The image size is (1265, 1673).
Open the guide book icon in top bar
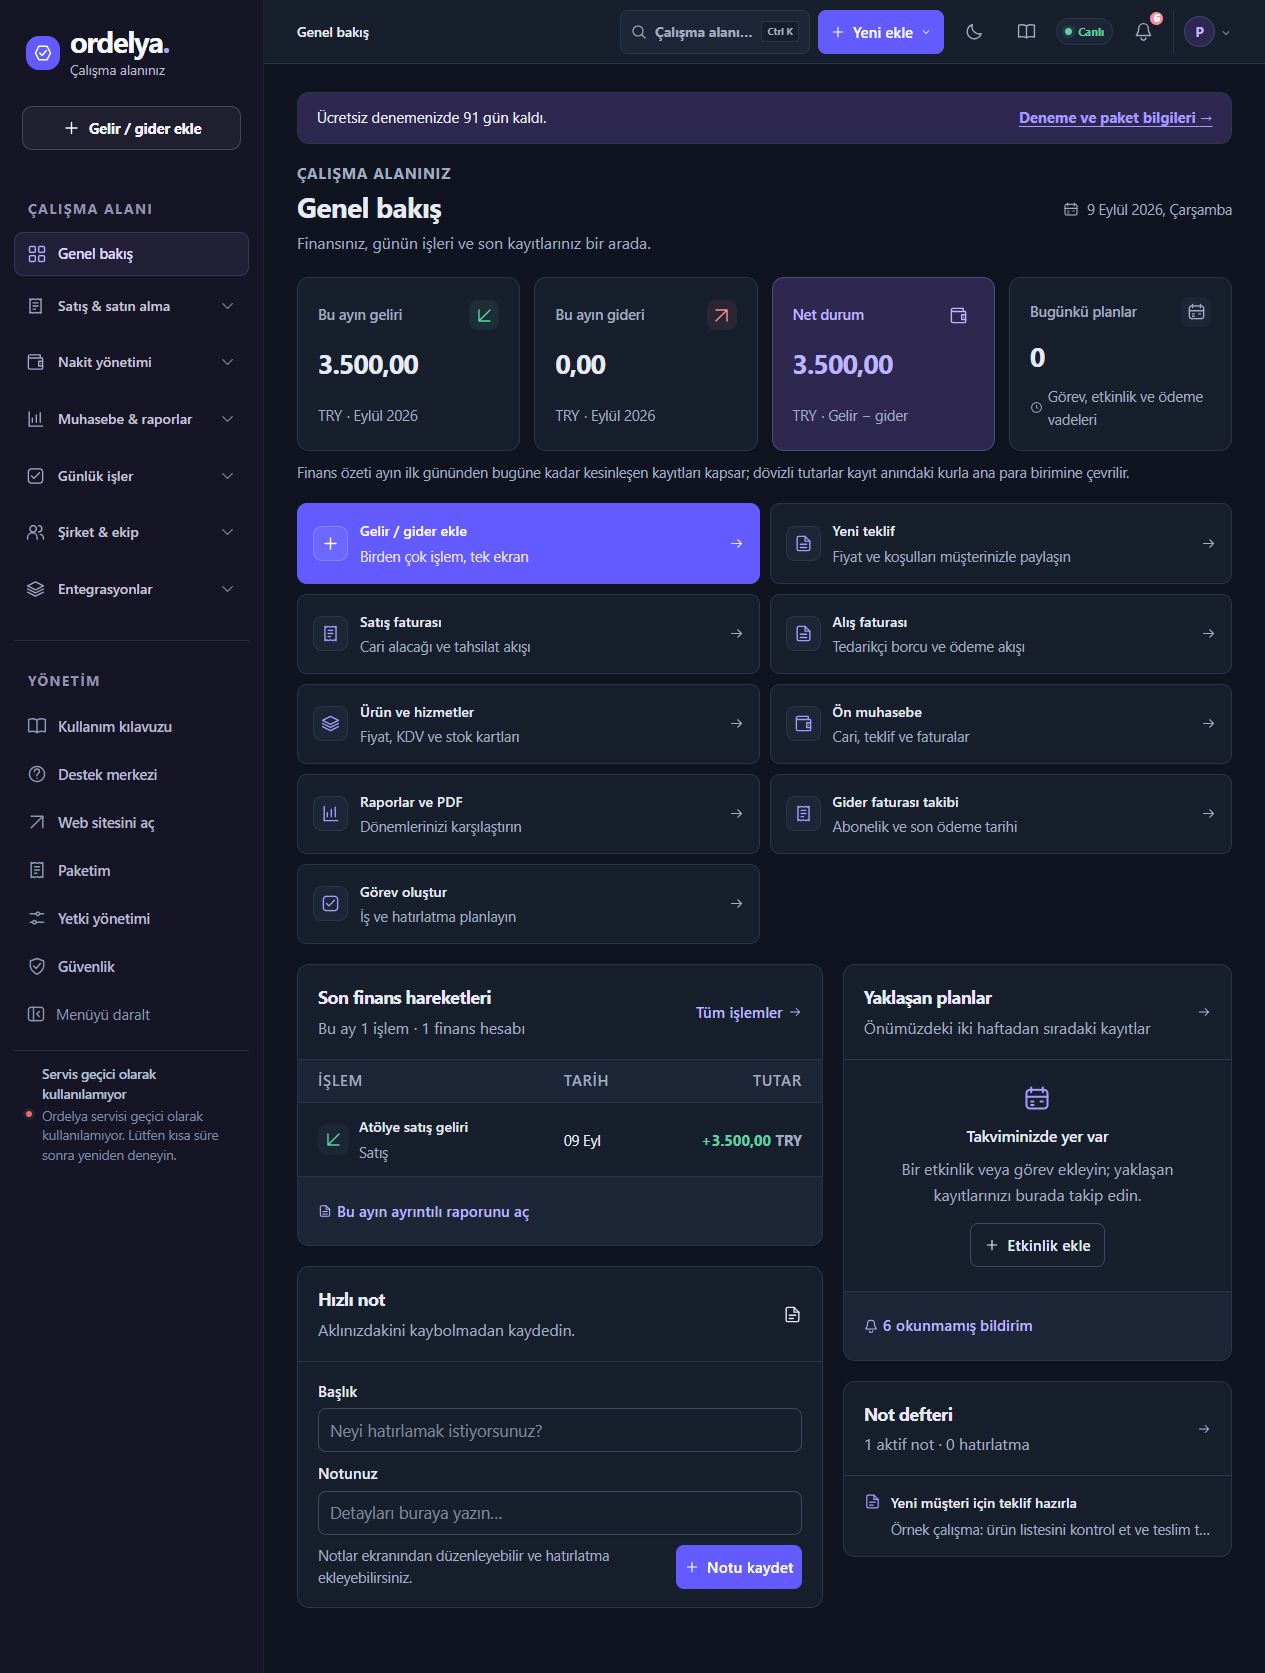(x=1026, y=32)
